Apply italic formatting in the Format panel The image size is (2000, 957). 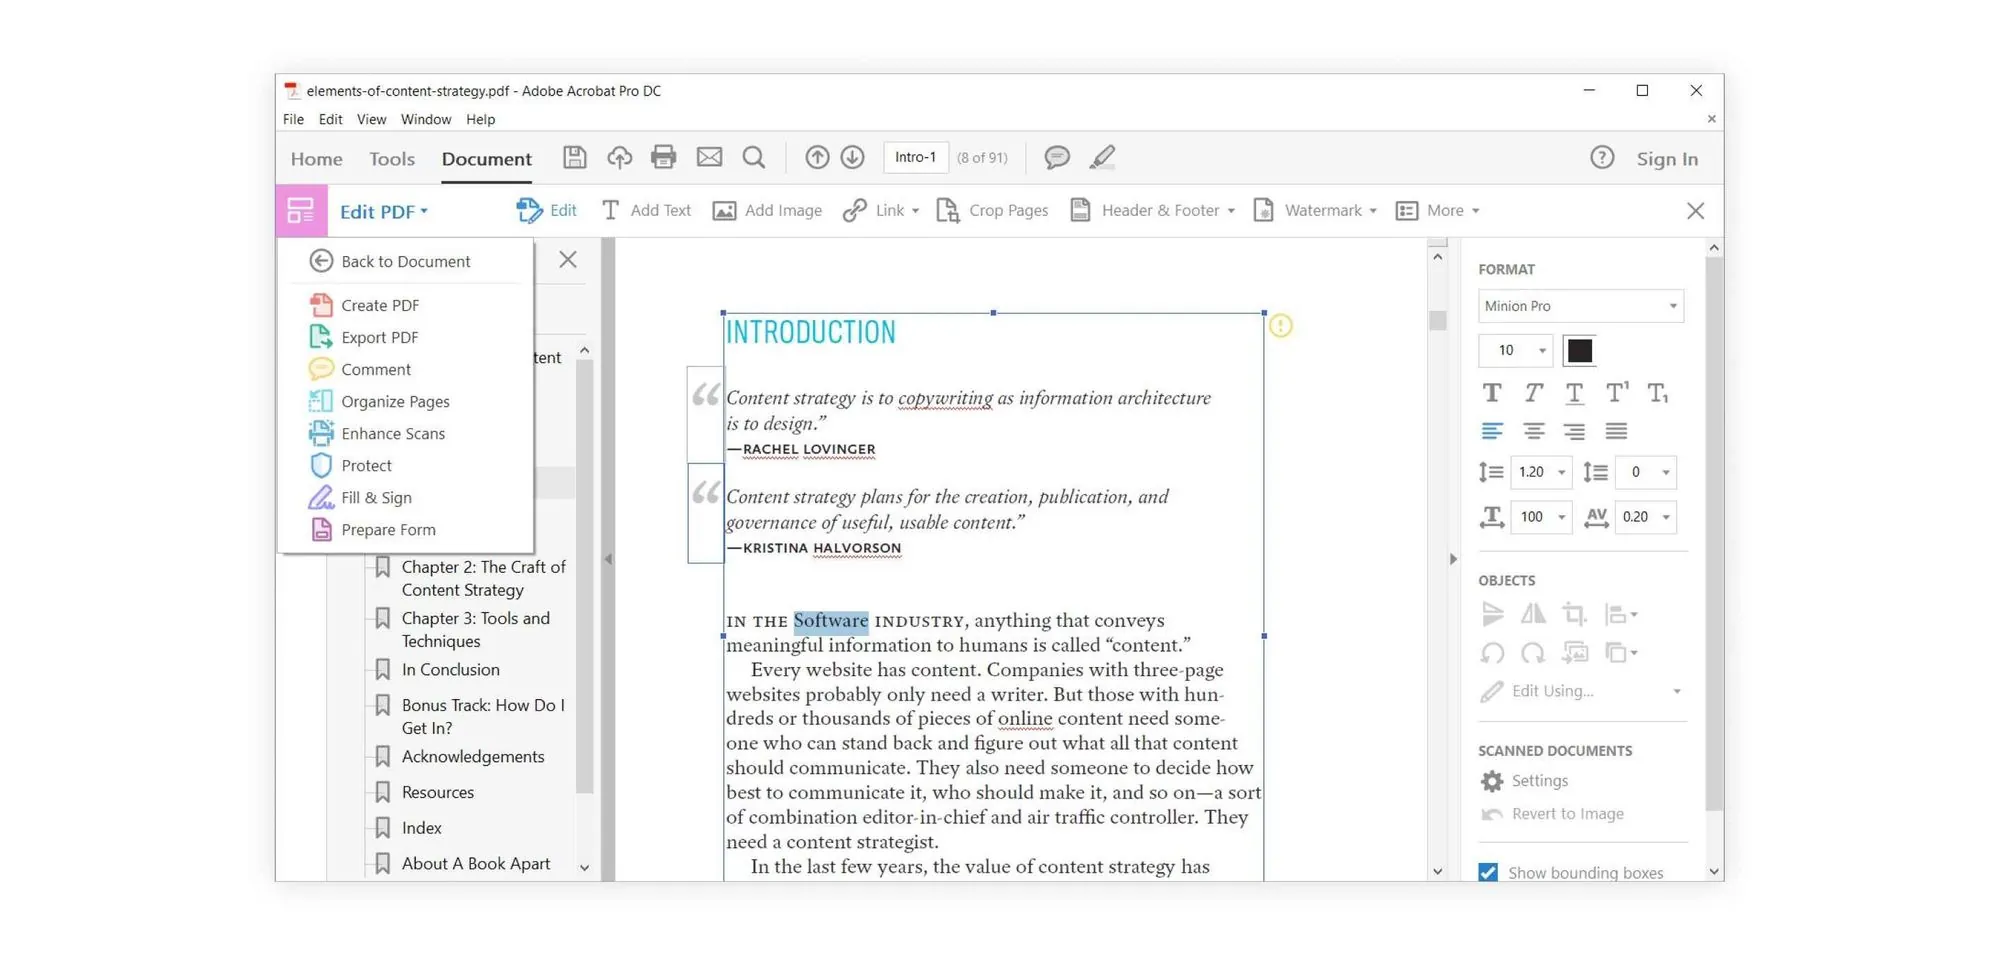[x=1533, y=392]
